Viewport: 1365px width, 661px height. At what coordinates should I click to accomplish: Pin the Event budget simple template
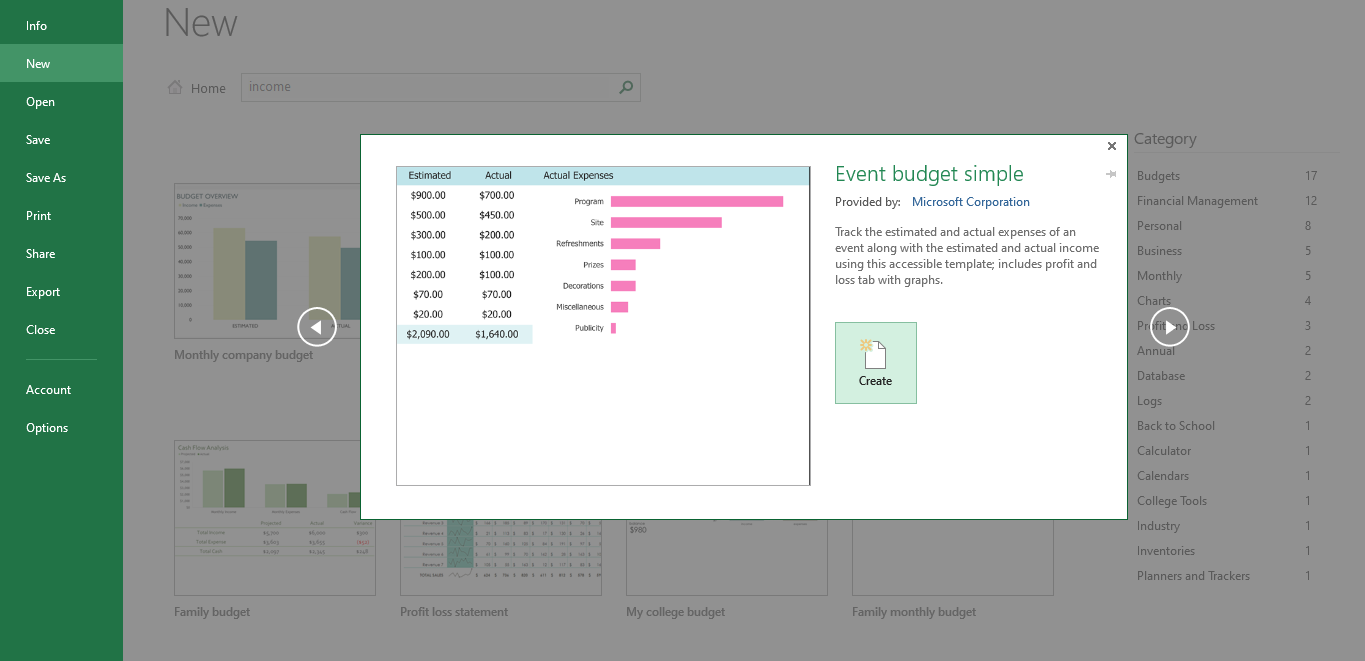click(1111, 175)
